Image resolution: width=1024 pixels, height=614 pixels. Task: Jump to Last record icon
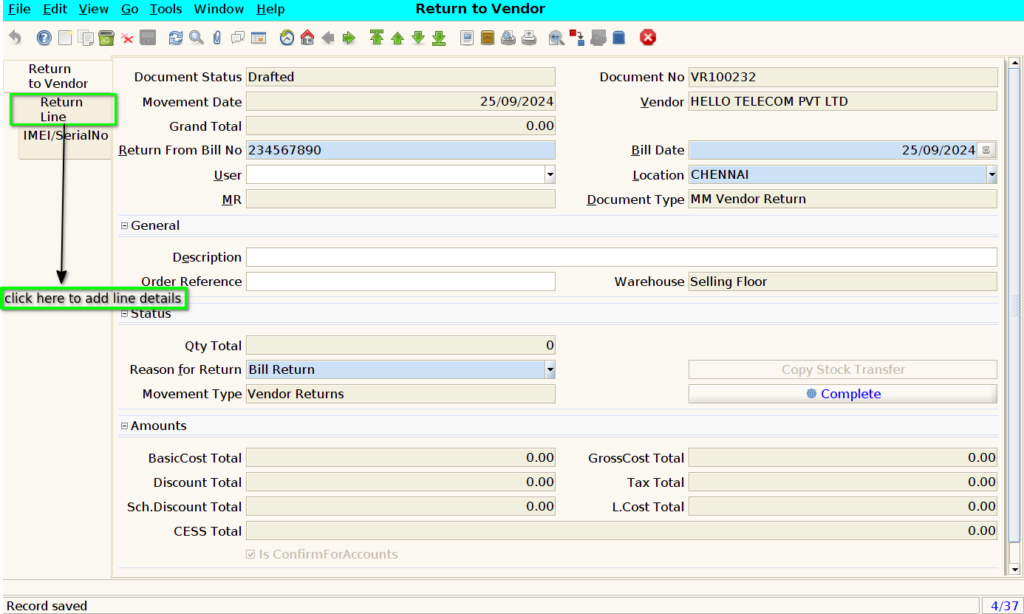coord(439,38)
